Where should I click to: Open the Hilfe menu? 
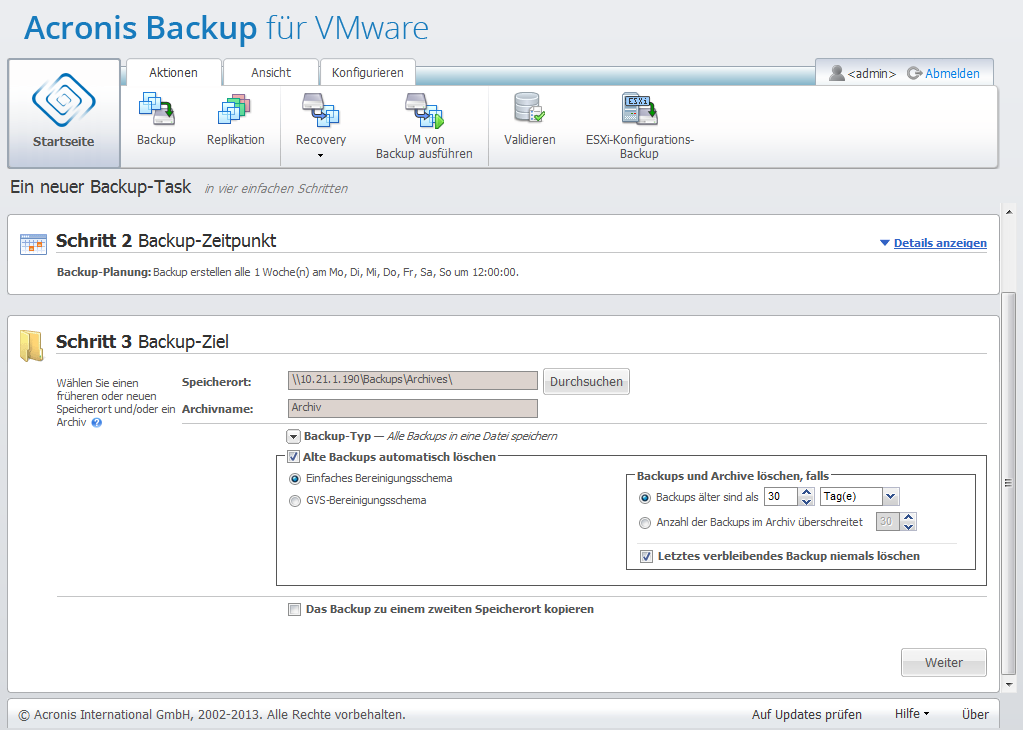click(x=911, y=714)
